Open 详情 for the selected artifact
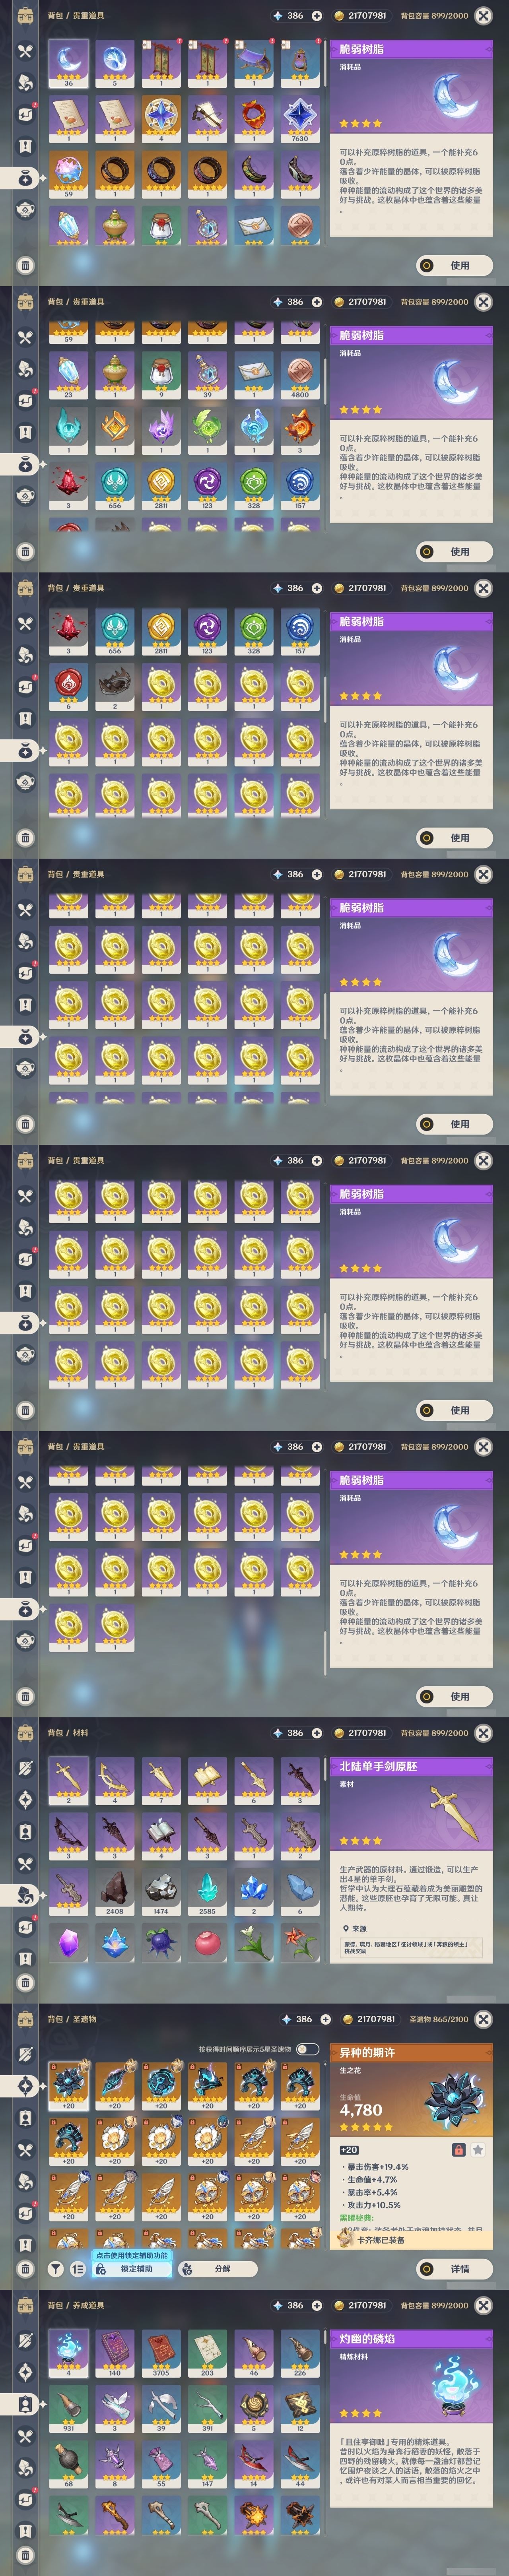The height and width of the screenshot is (2576, 509). coord(455,2269)
